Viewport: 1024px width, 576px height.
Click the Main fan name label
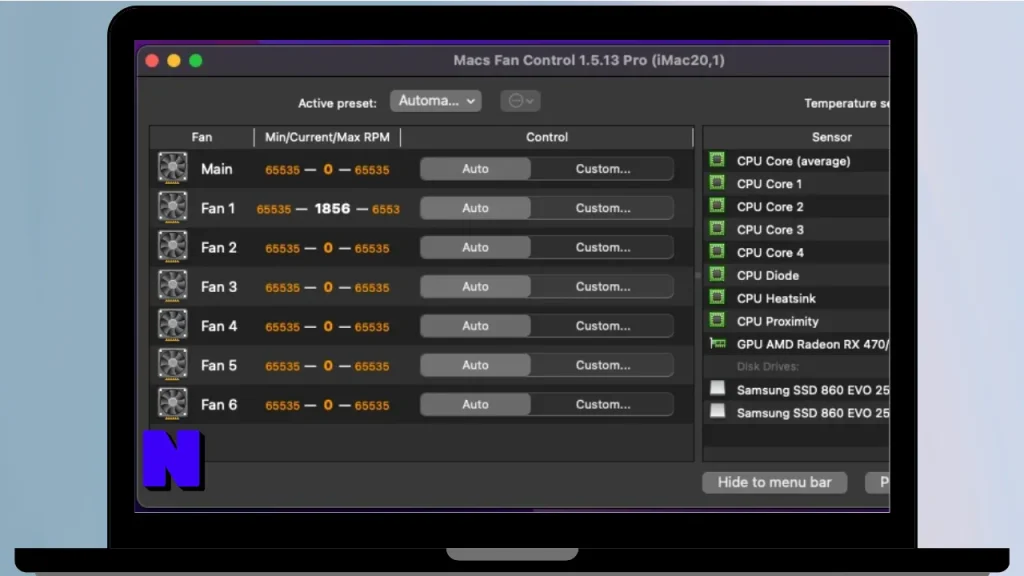pyautogui.click(x=216, y=169)
